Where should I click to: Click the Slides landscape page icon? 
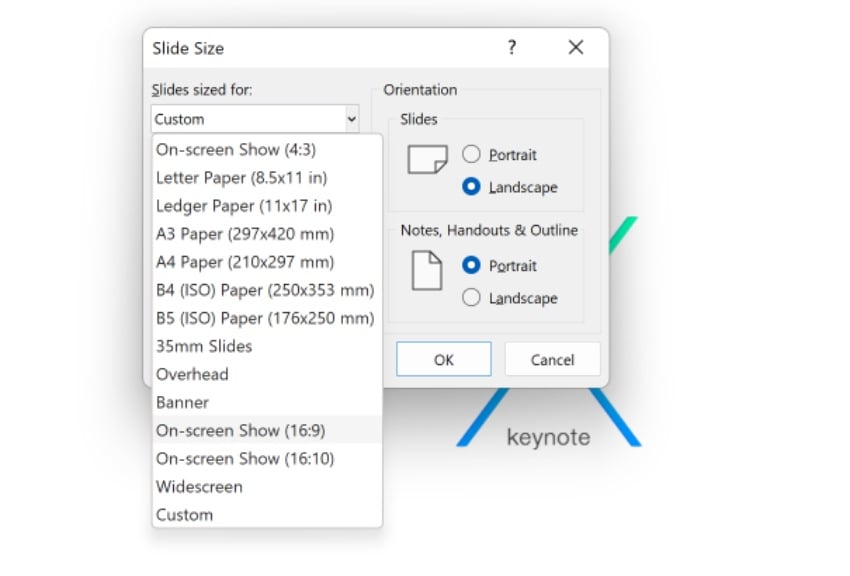427,159
